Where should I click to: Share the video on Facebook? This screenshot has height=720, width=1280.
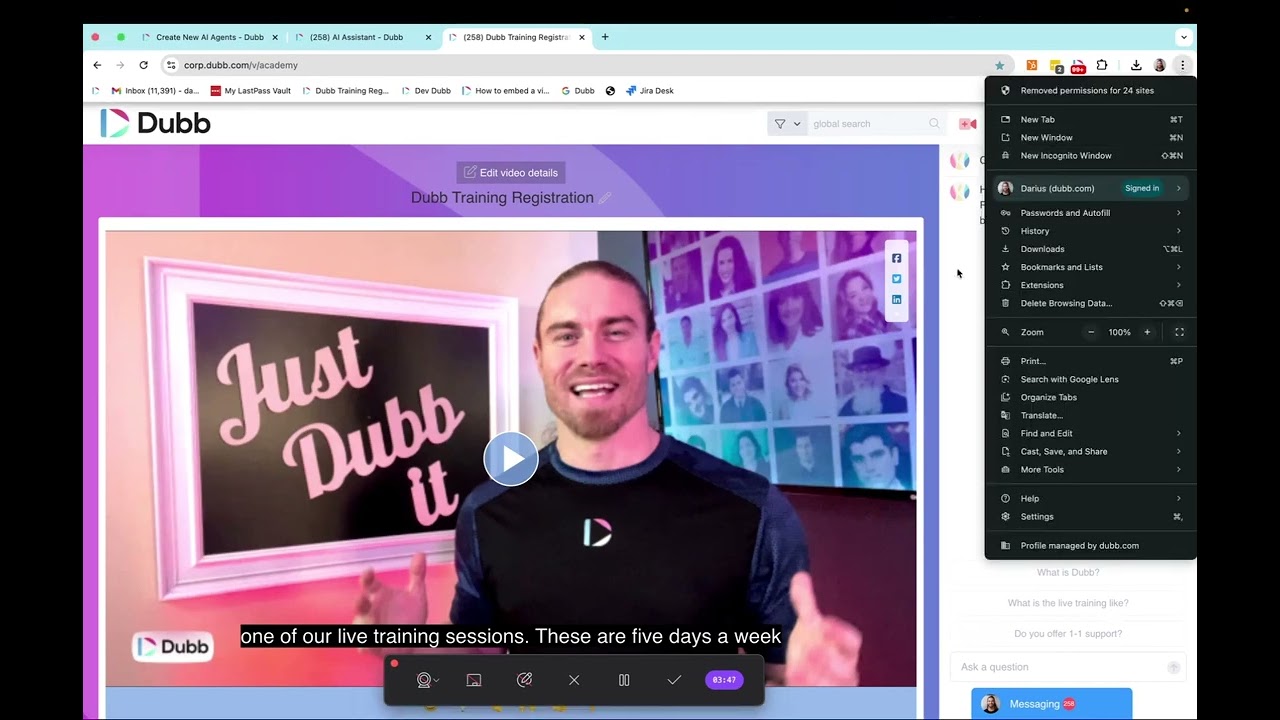(x=896, y=258)
